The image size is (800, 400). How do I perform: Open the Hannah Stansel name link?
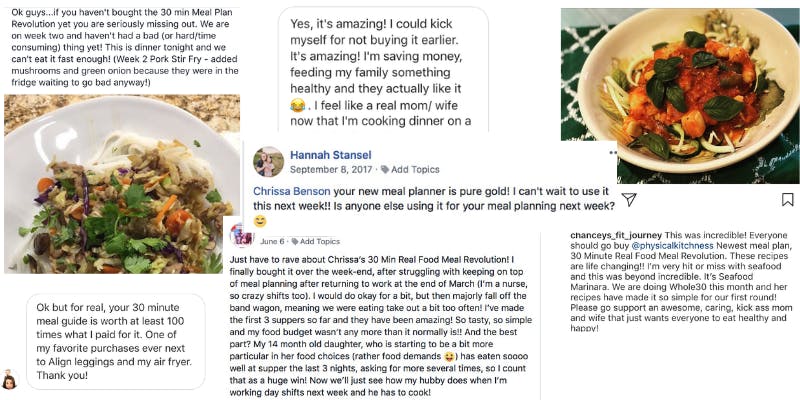[331, 155]
